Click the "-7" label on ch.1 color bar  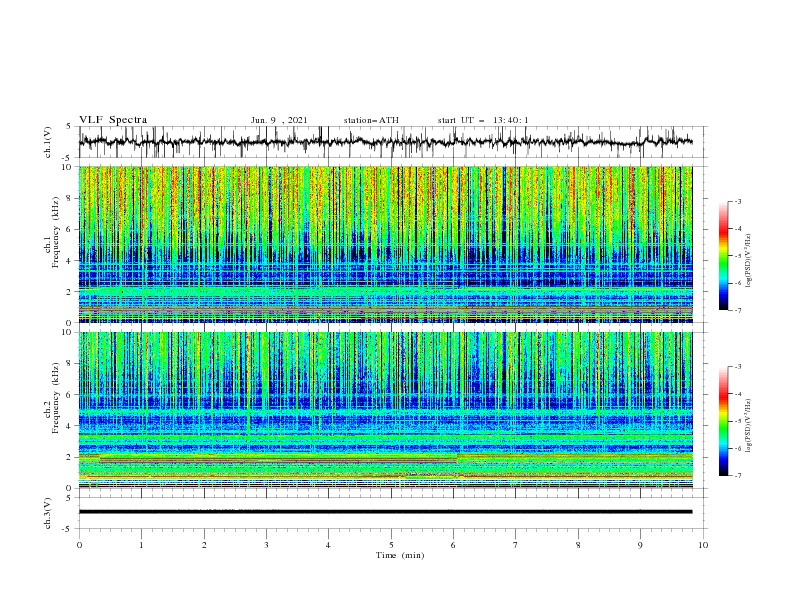738,310
